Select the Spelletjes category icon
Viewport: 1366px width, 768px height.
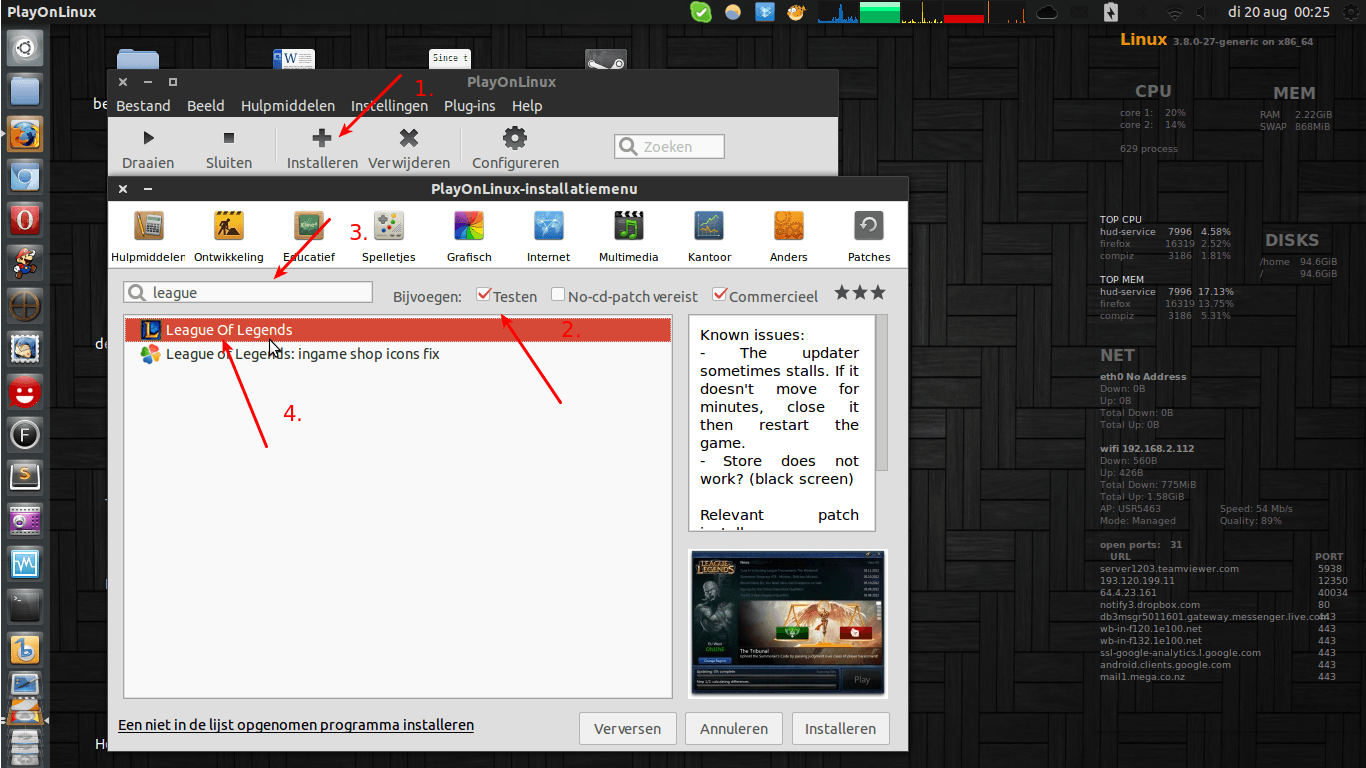pos(389,226)
